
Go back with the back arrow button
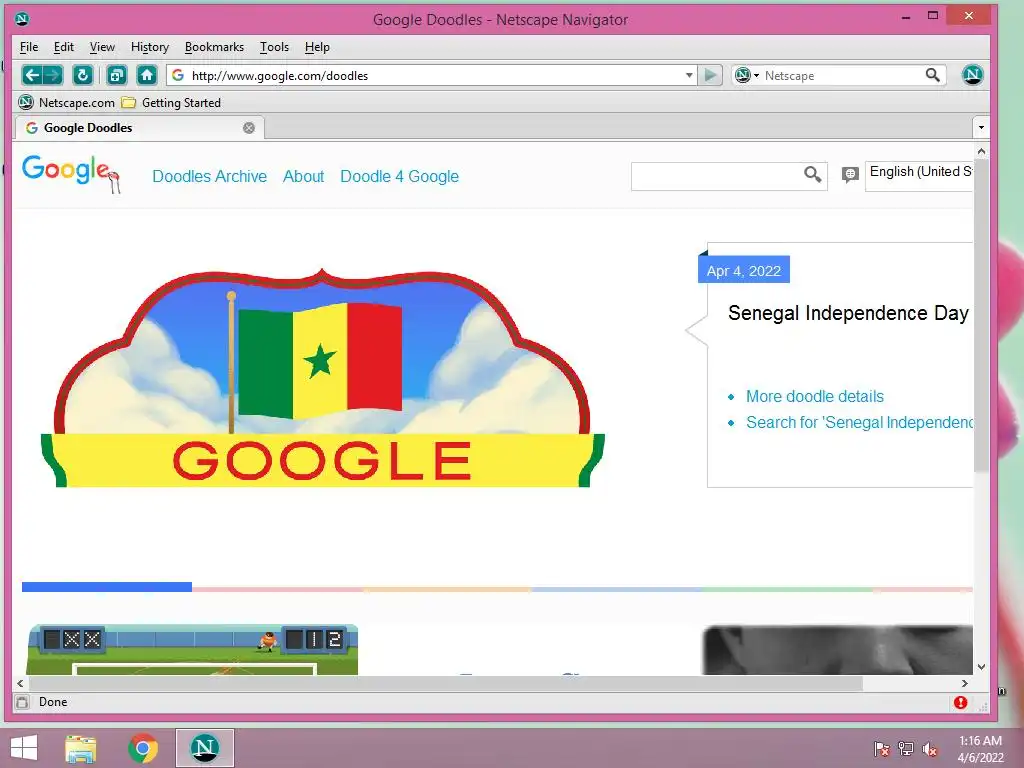click(31, 75)
